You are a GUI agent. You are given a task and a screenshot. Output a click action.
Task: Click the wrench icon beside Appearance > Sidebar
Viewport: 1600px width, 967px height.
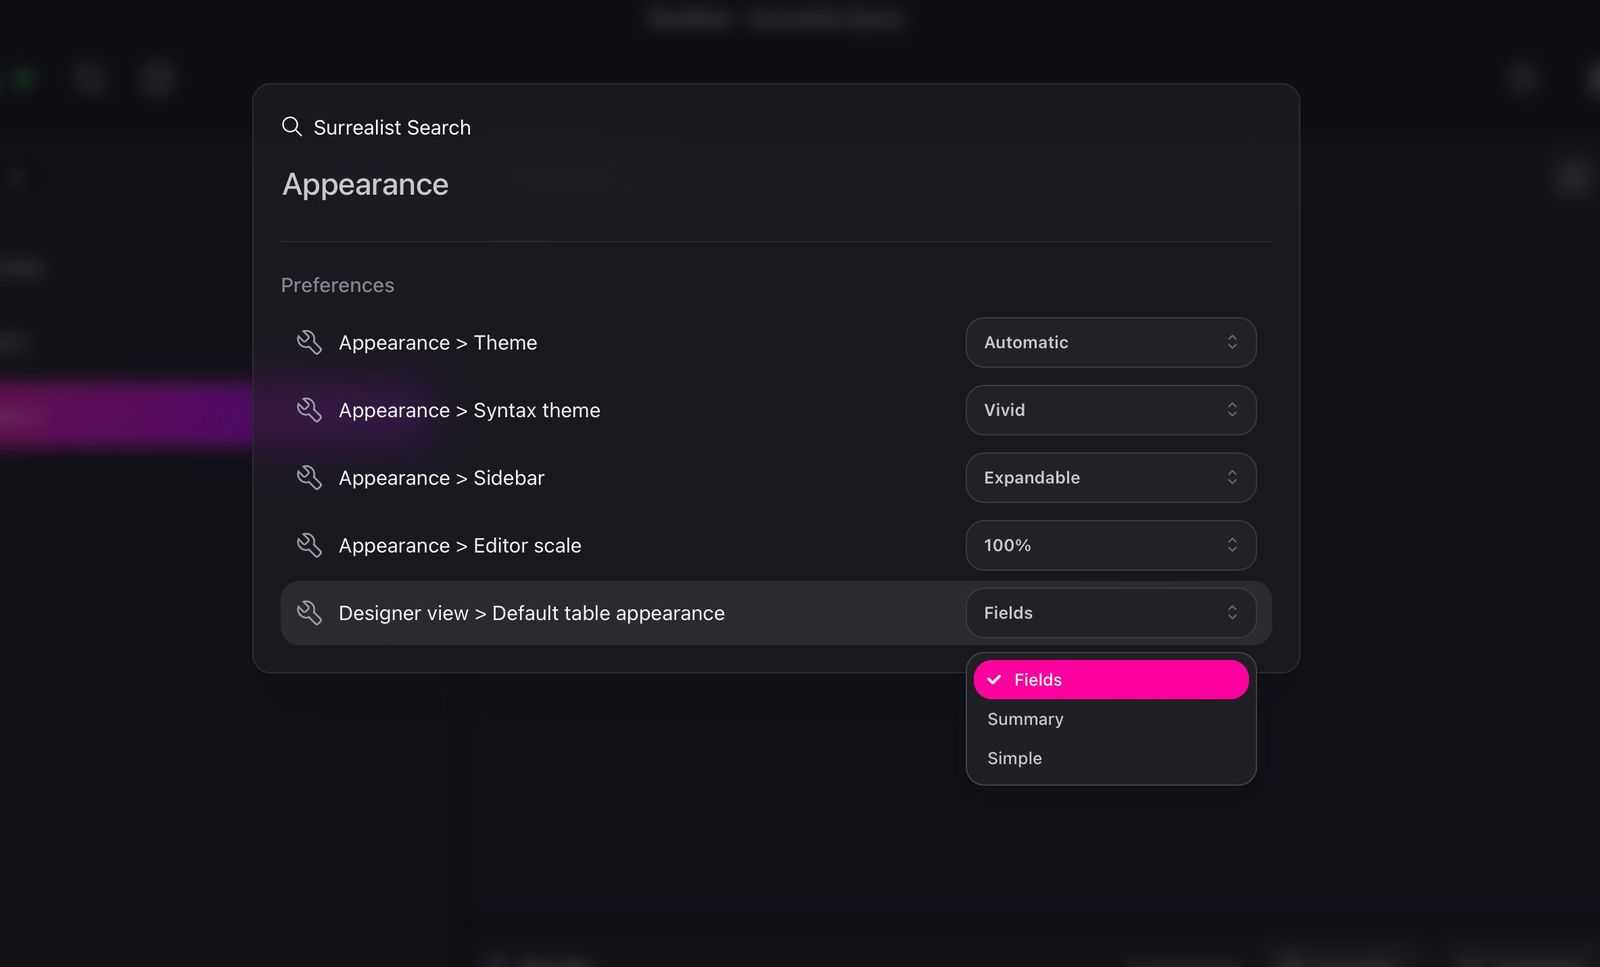310,478
